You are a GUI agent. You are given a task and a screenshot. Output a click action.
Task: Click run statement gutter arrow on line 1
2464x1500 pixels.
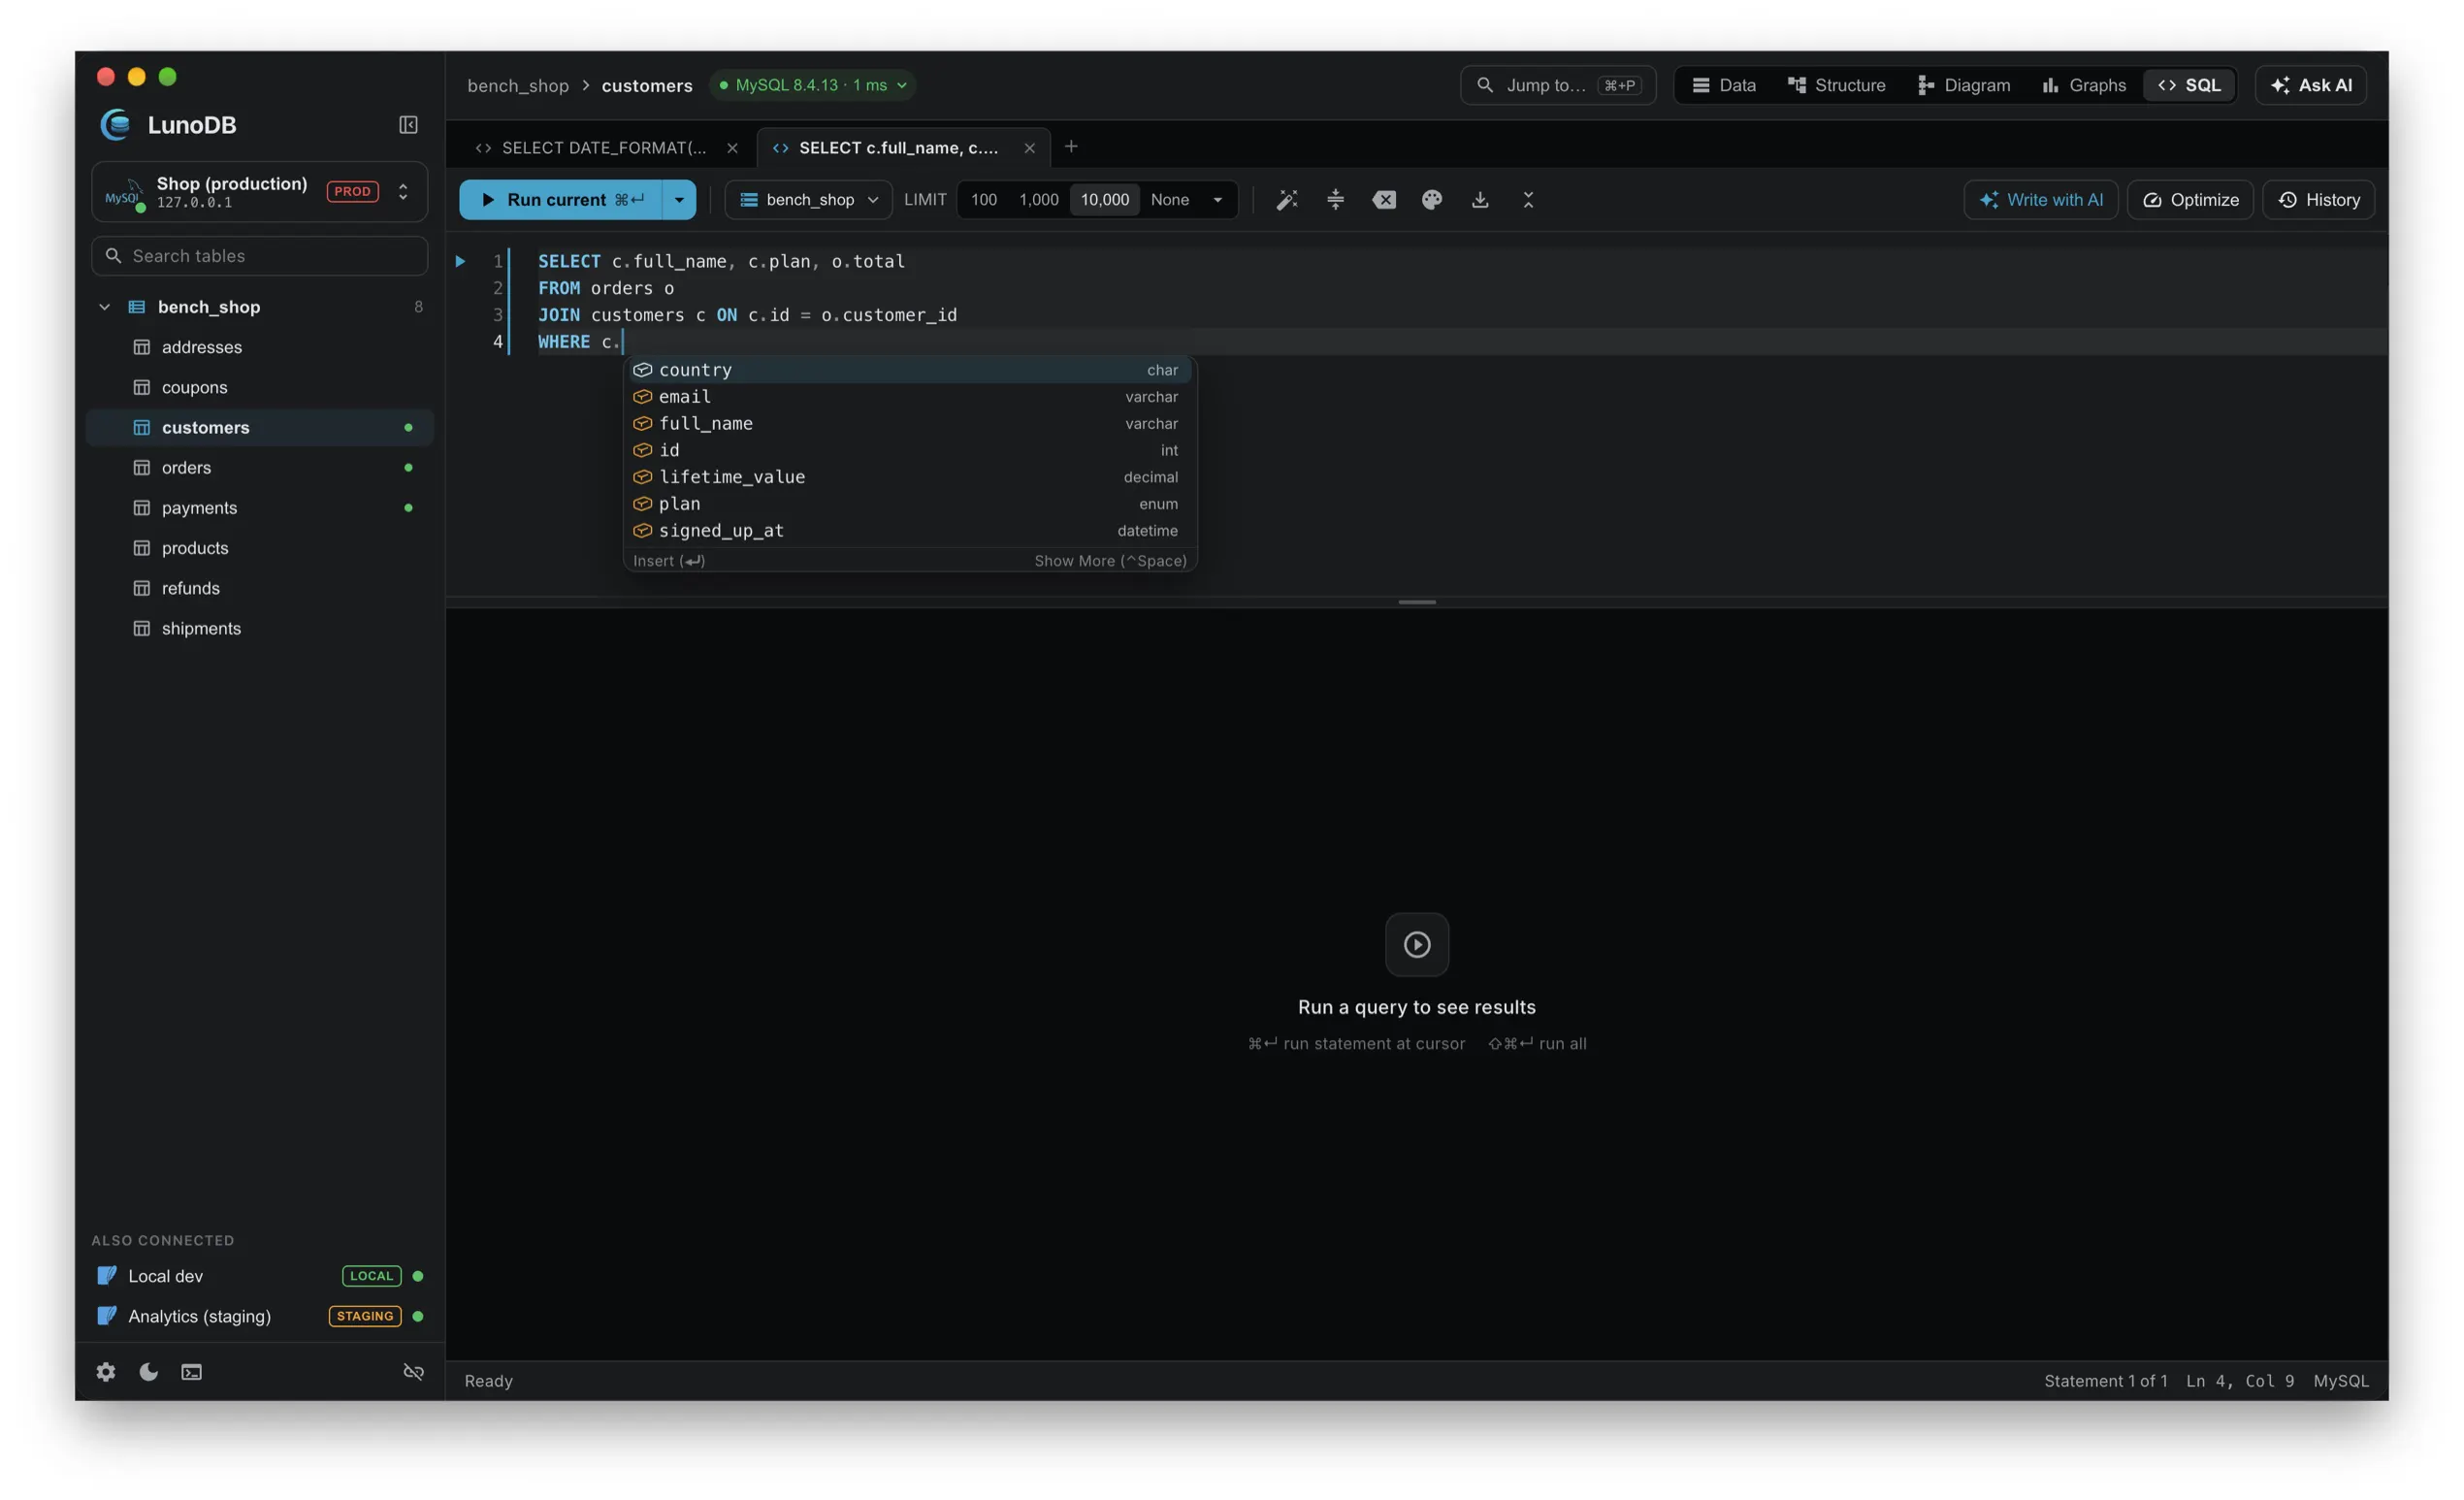(x=460, y=261)
